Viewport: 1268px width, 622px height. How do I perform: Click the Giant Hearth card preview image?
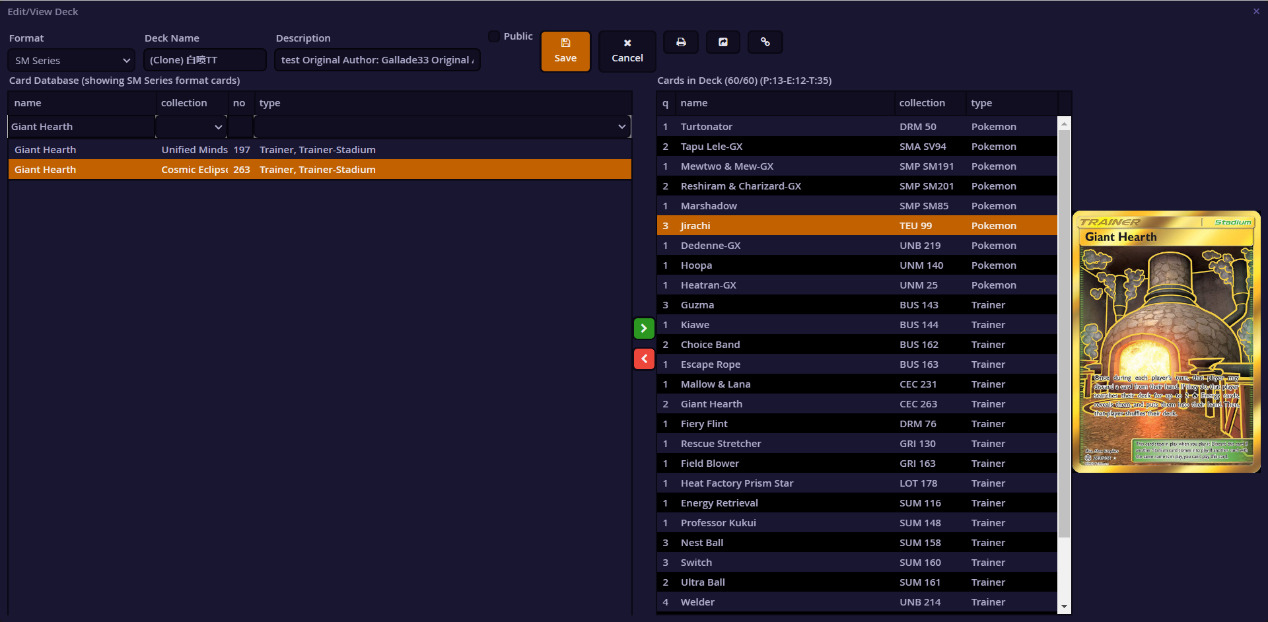point(1166,342)
